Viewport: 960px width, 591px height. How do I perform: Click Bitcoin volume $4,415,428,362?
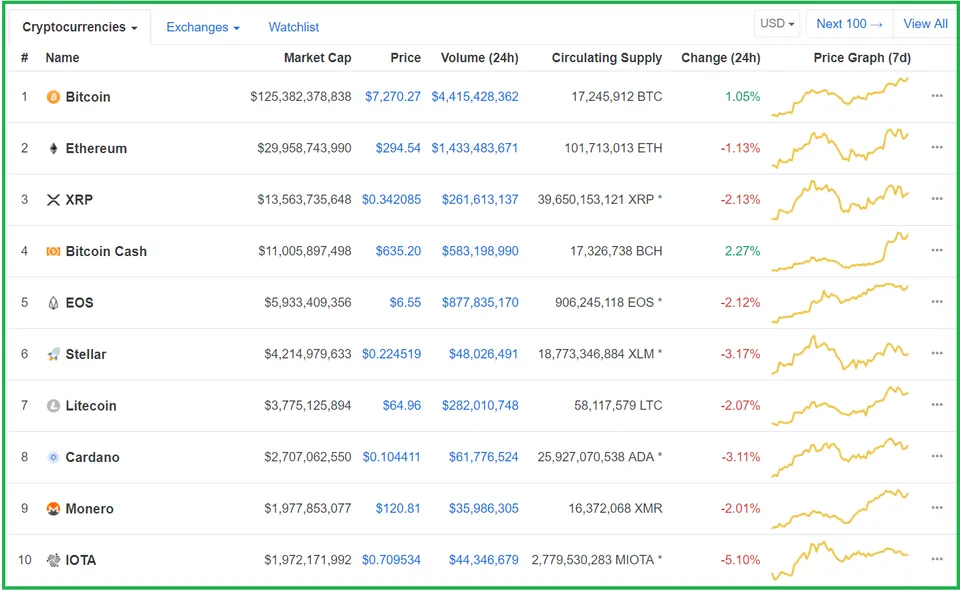[474, 96]
